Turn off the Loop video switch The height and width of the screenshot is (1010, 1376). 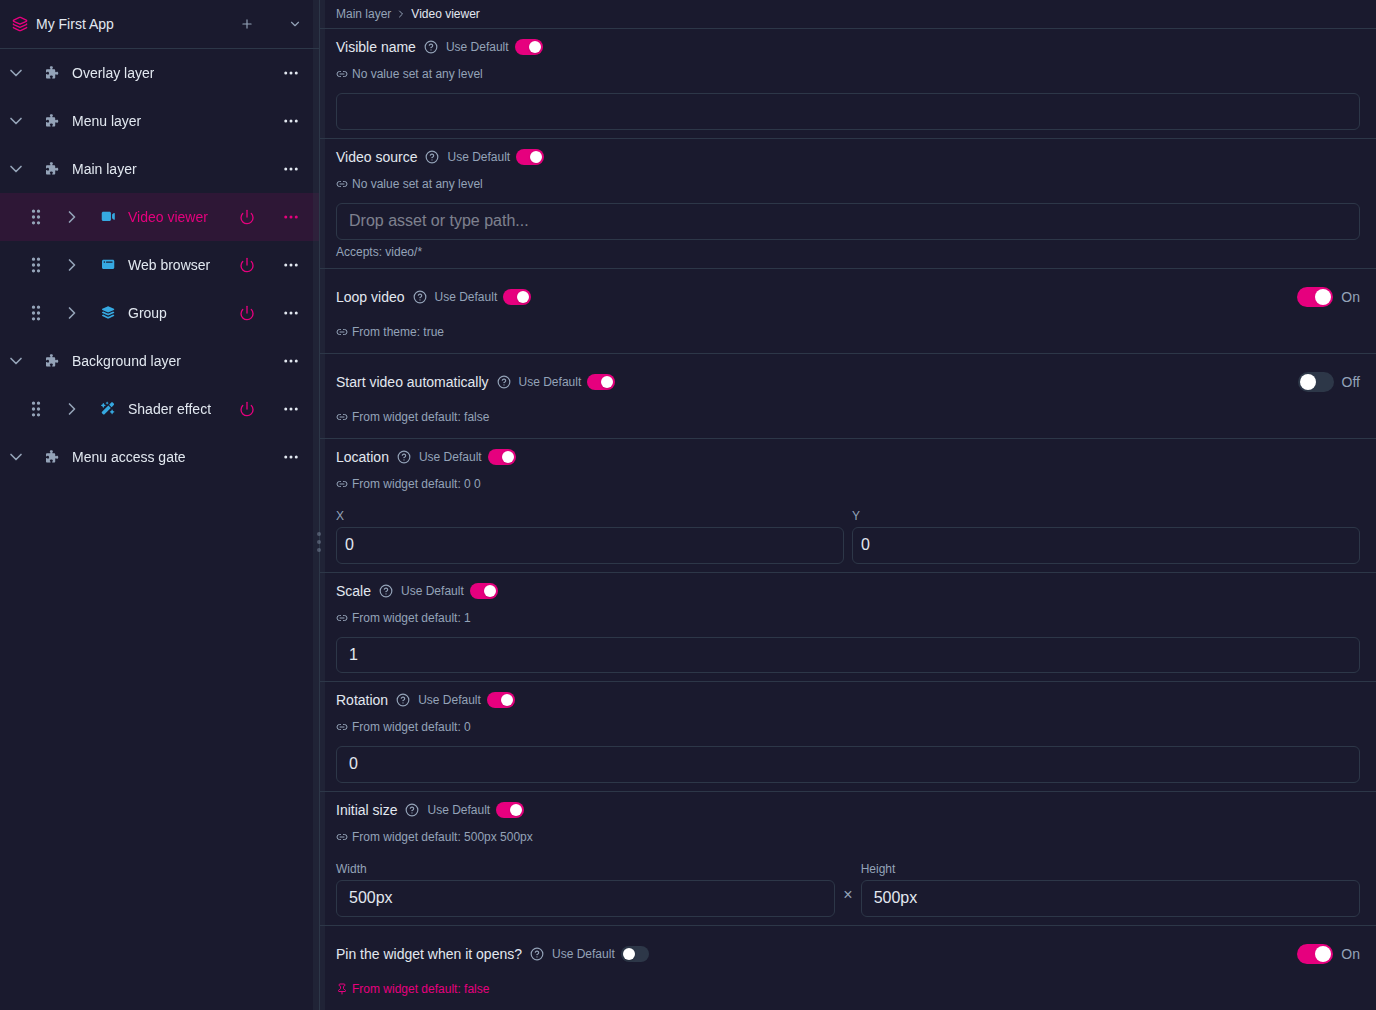[x=1315, y=297]
